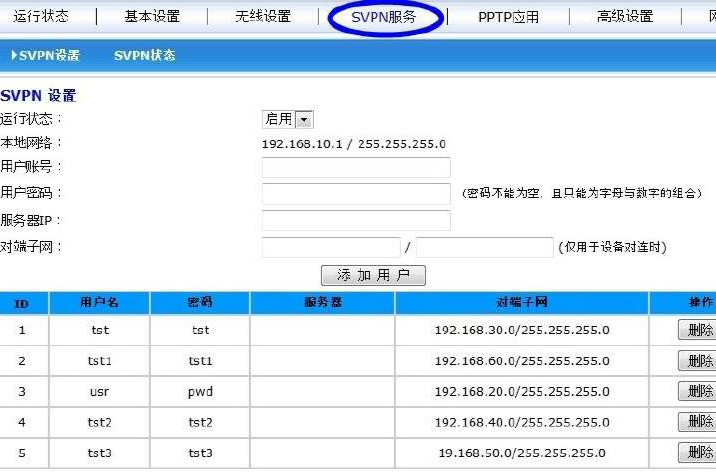Open the 运行状态 tab
This screenshot has width=716, height=473.
point(41,16)
